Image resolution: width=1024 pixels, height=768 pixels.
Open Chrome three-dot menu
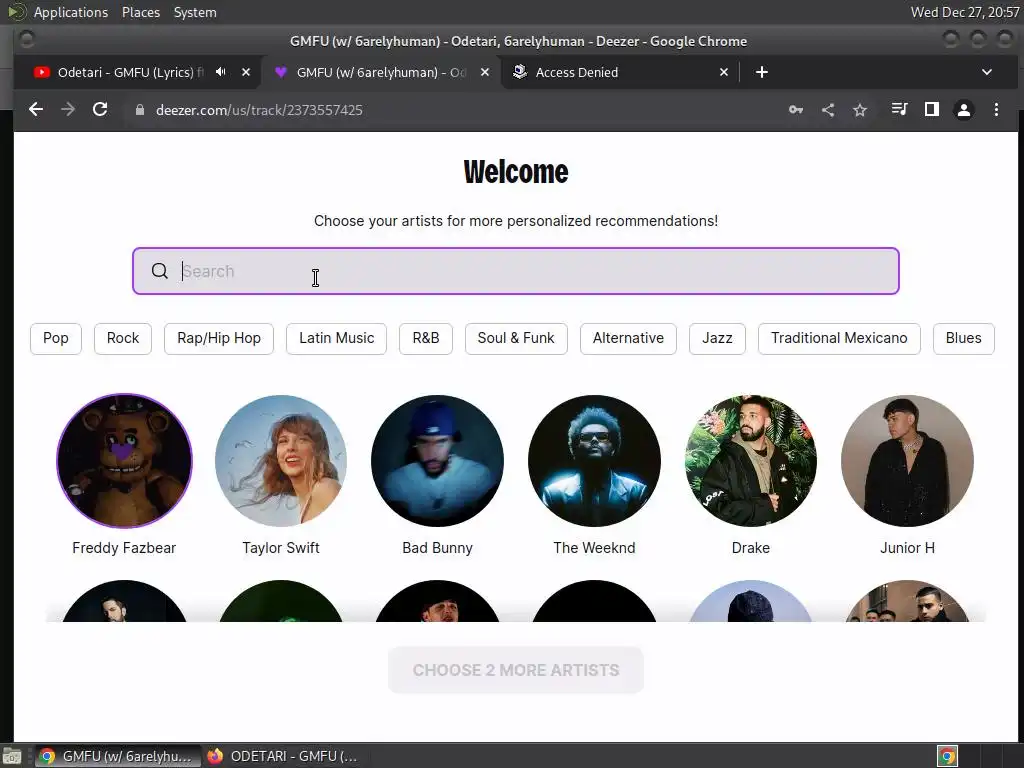(x=996, y=110)
